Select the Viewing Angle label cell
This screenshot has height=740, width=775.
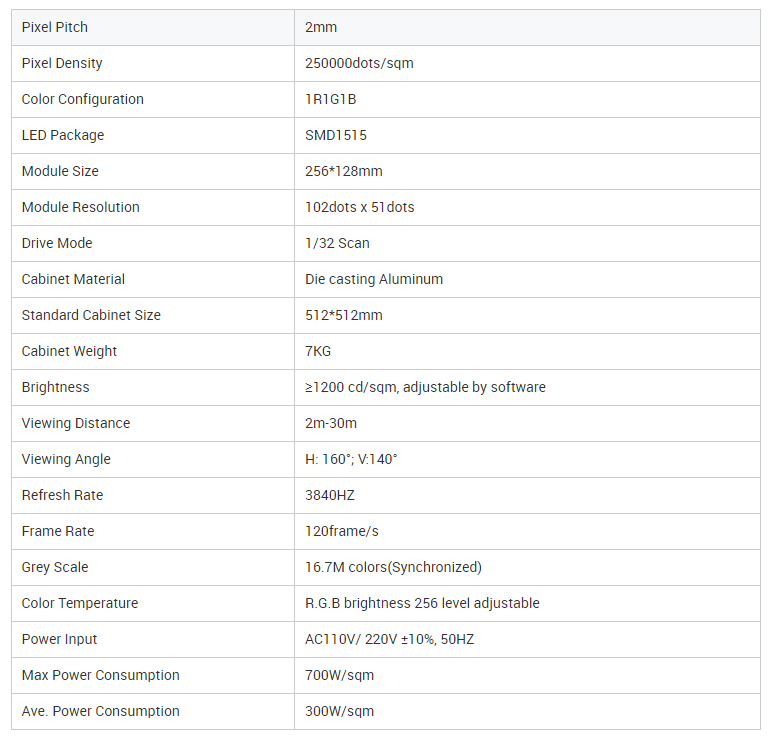pyautogui.click(x=66, y=459)
